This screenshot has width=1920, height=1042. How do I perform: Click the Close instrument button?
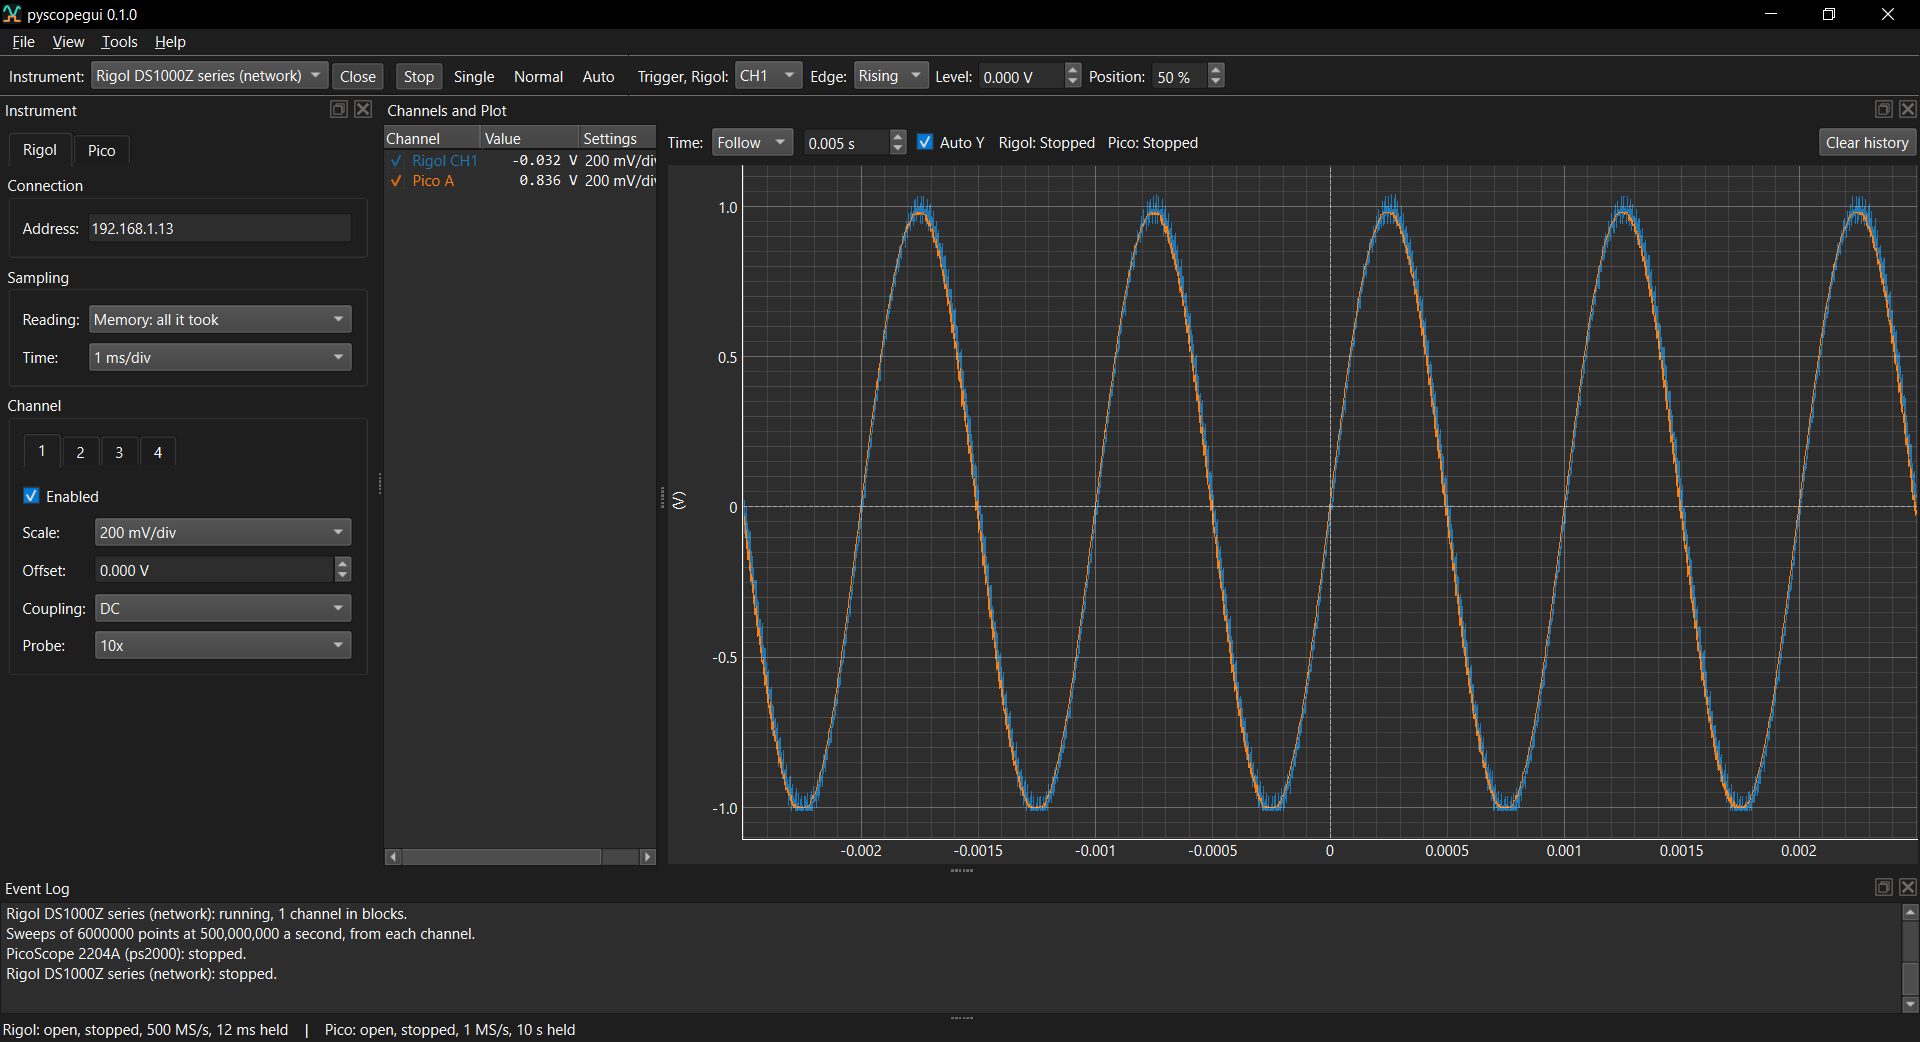point(357,76)
